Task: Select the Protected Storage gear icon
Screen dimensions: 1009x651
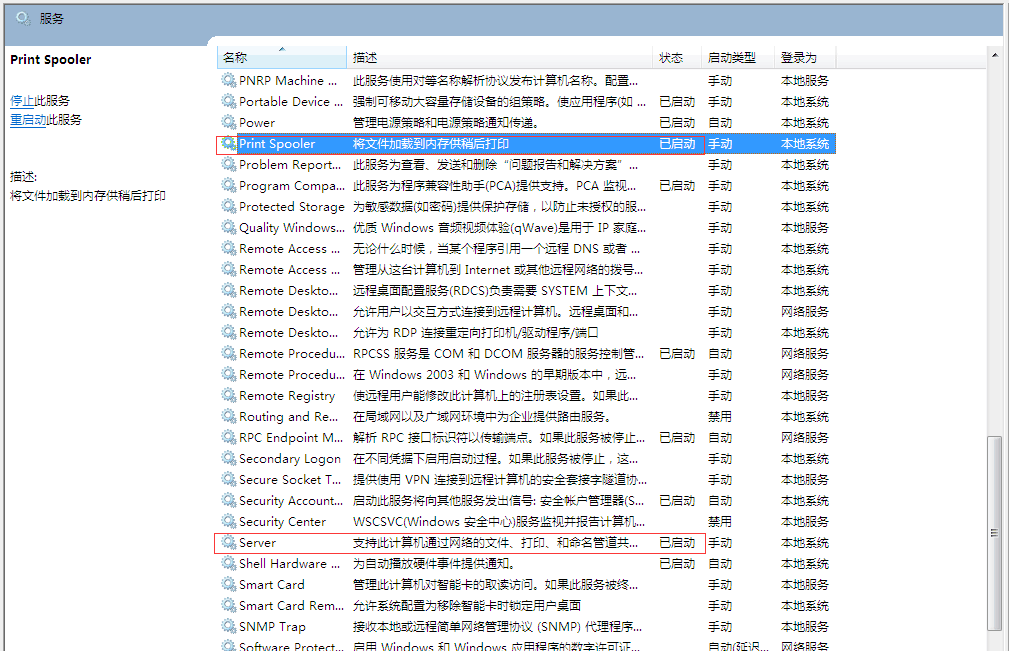Action: click(x=228, y=206)
